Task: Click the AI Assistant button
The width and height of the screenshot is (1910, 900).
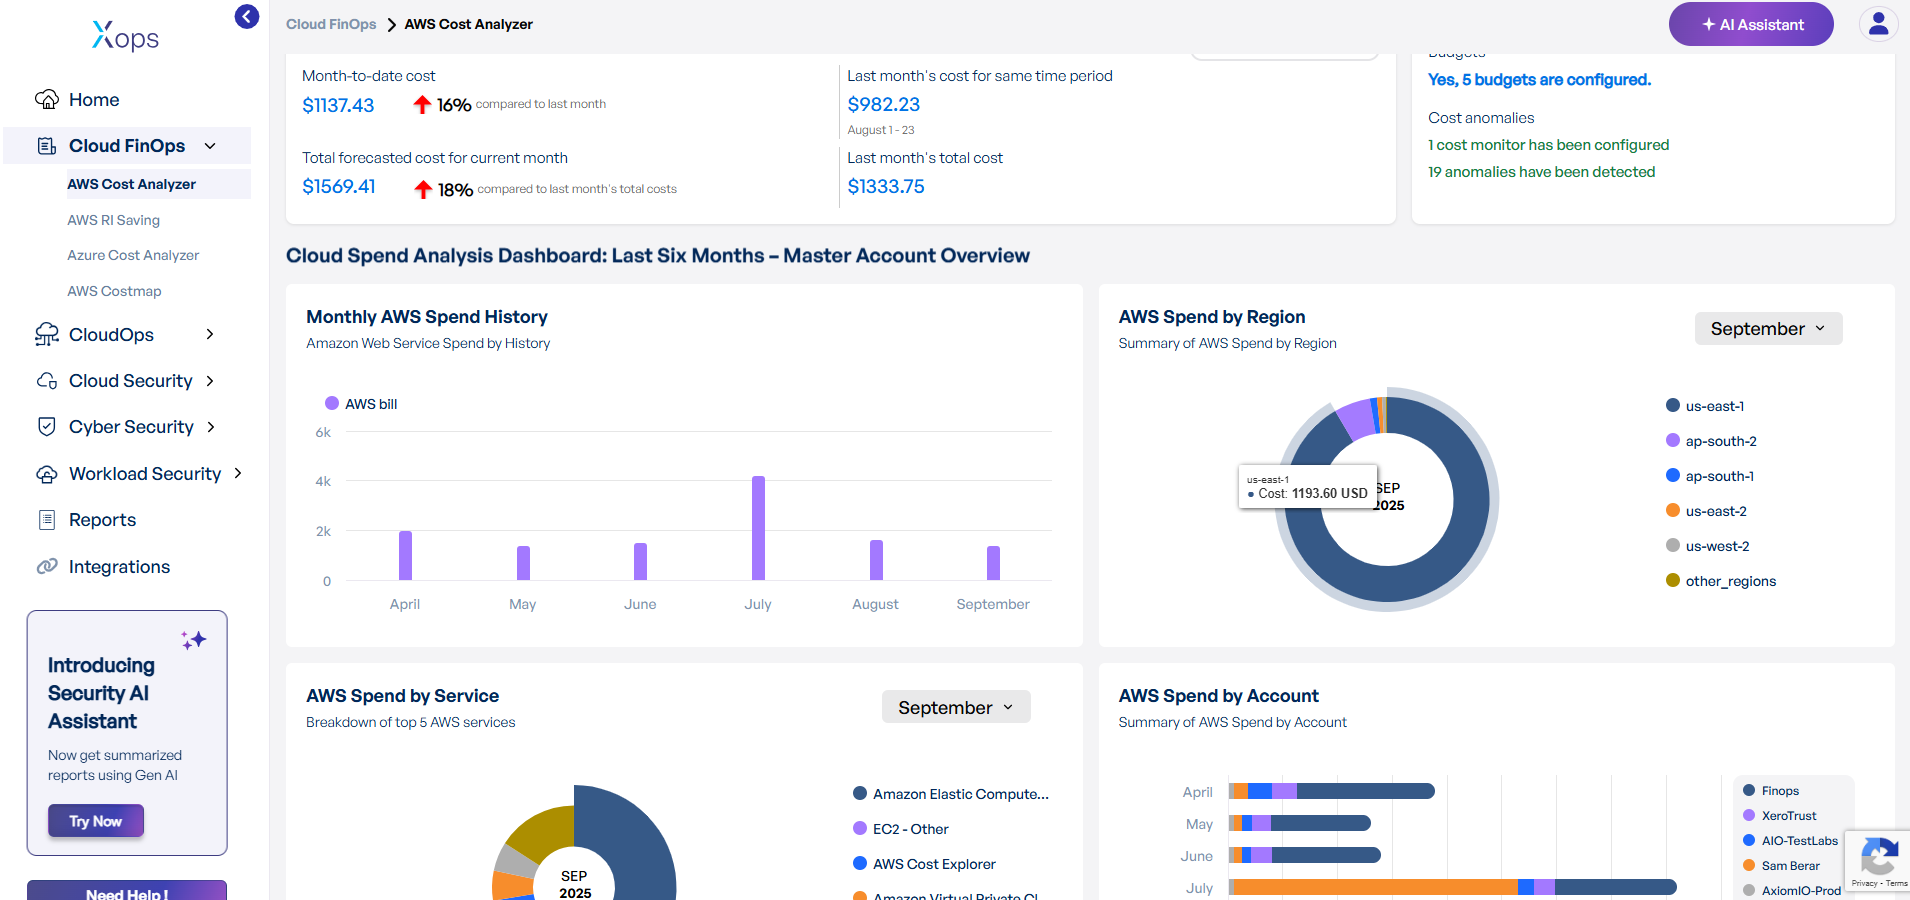Action: pos(1750,24)
